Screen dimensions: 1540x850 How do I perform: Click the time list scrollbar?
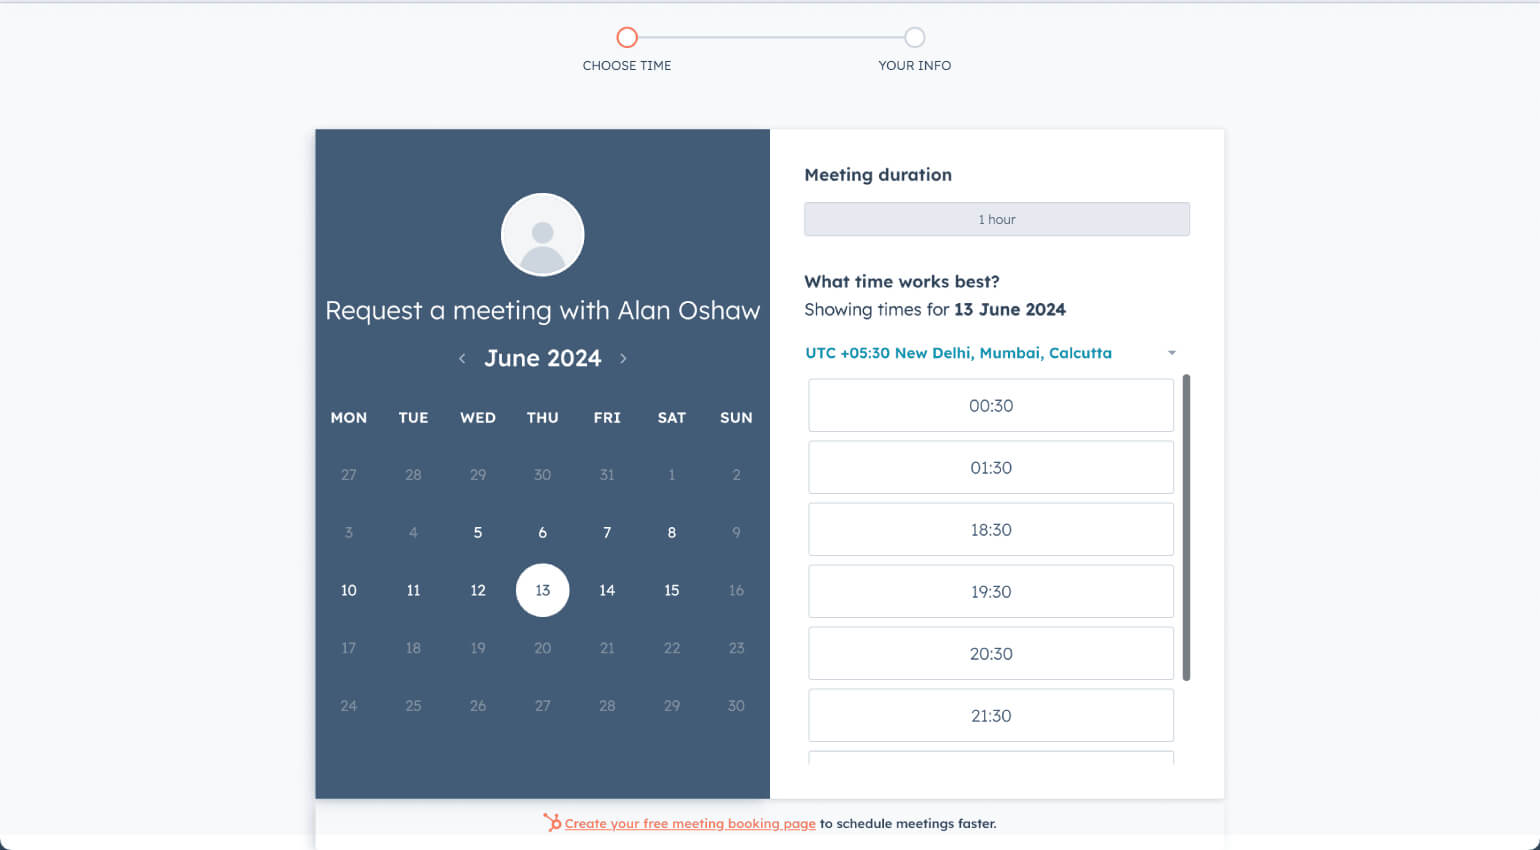pos(1188,525)
